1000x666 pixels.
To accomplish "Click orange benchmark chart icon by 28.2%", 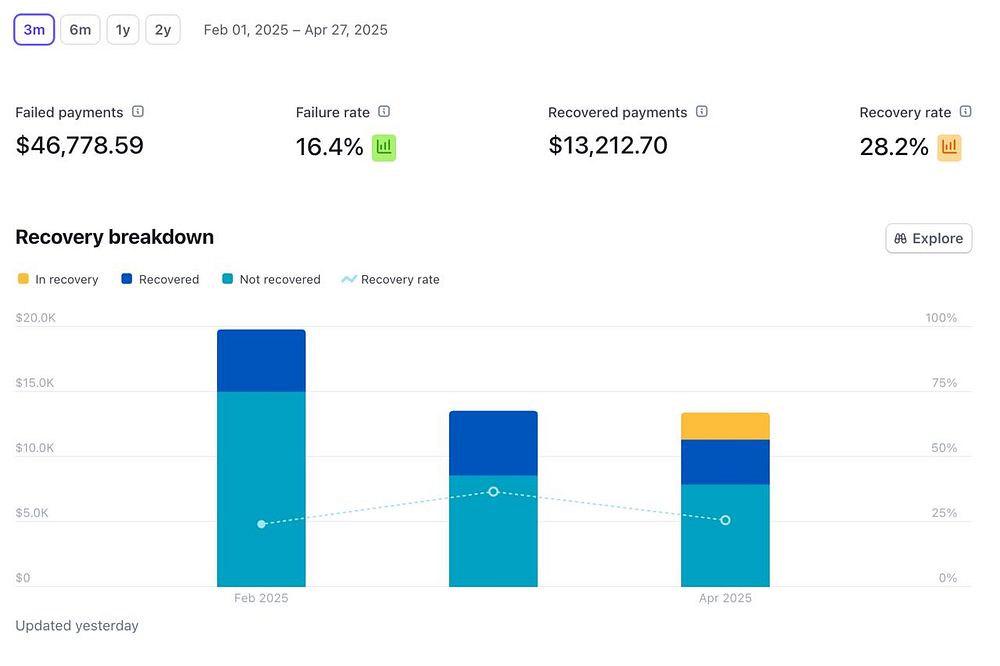I will [x=949, y=147].
